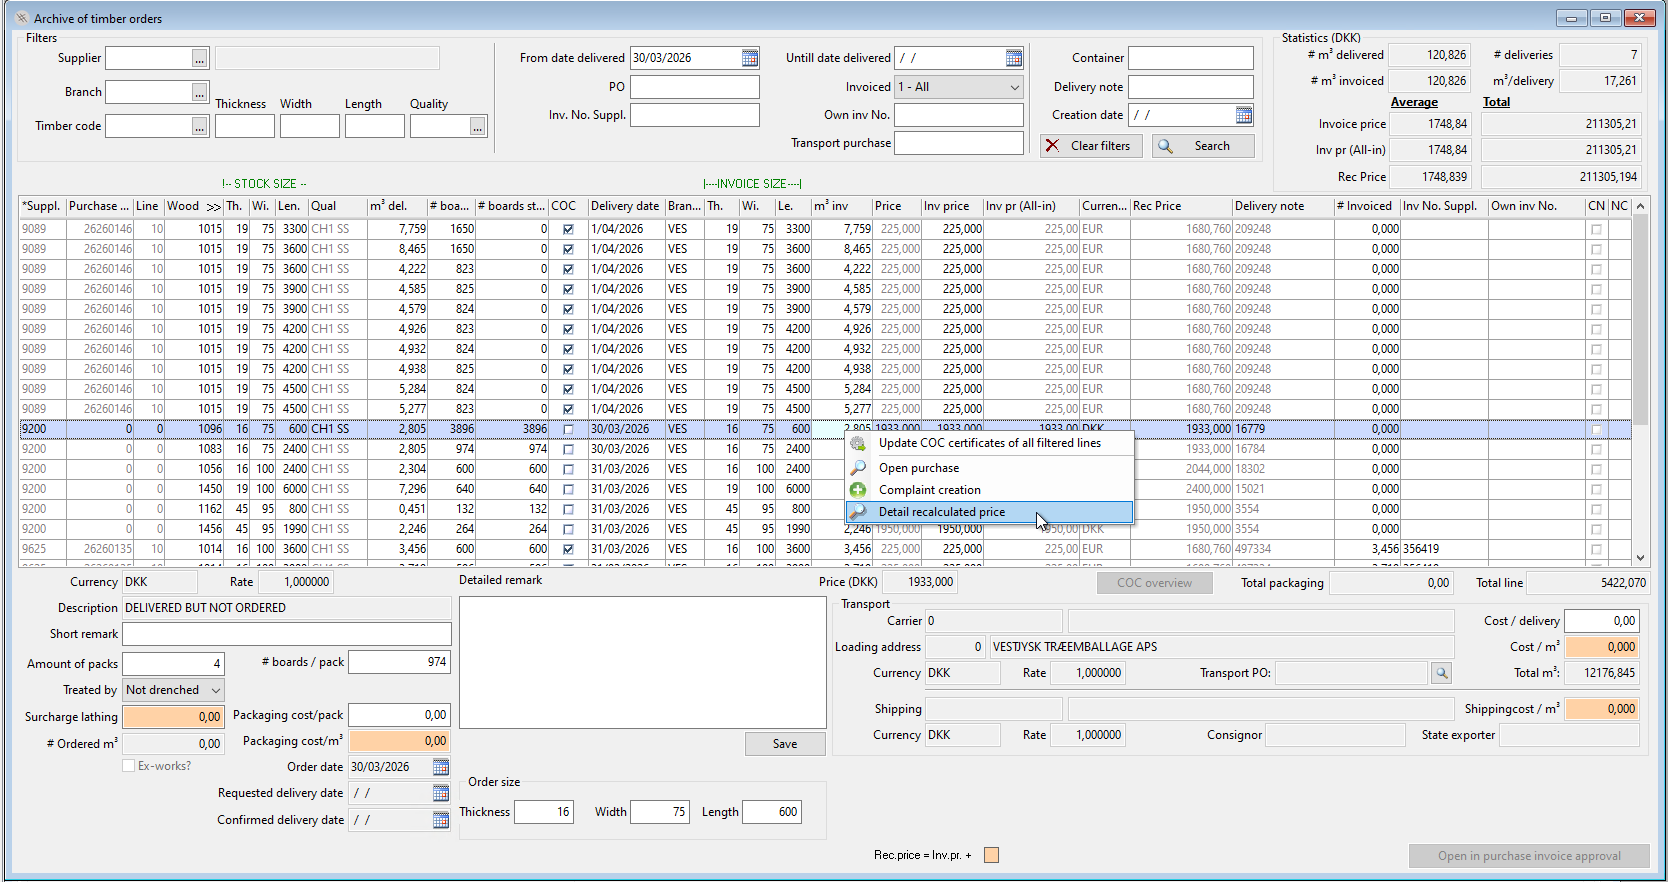Screen dimensions: 1668x882
Task: Choose Complaint creation from context menu
Action: coord(929,490)
